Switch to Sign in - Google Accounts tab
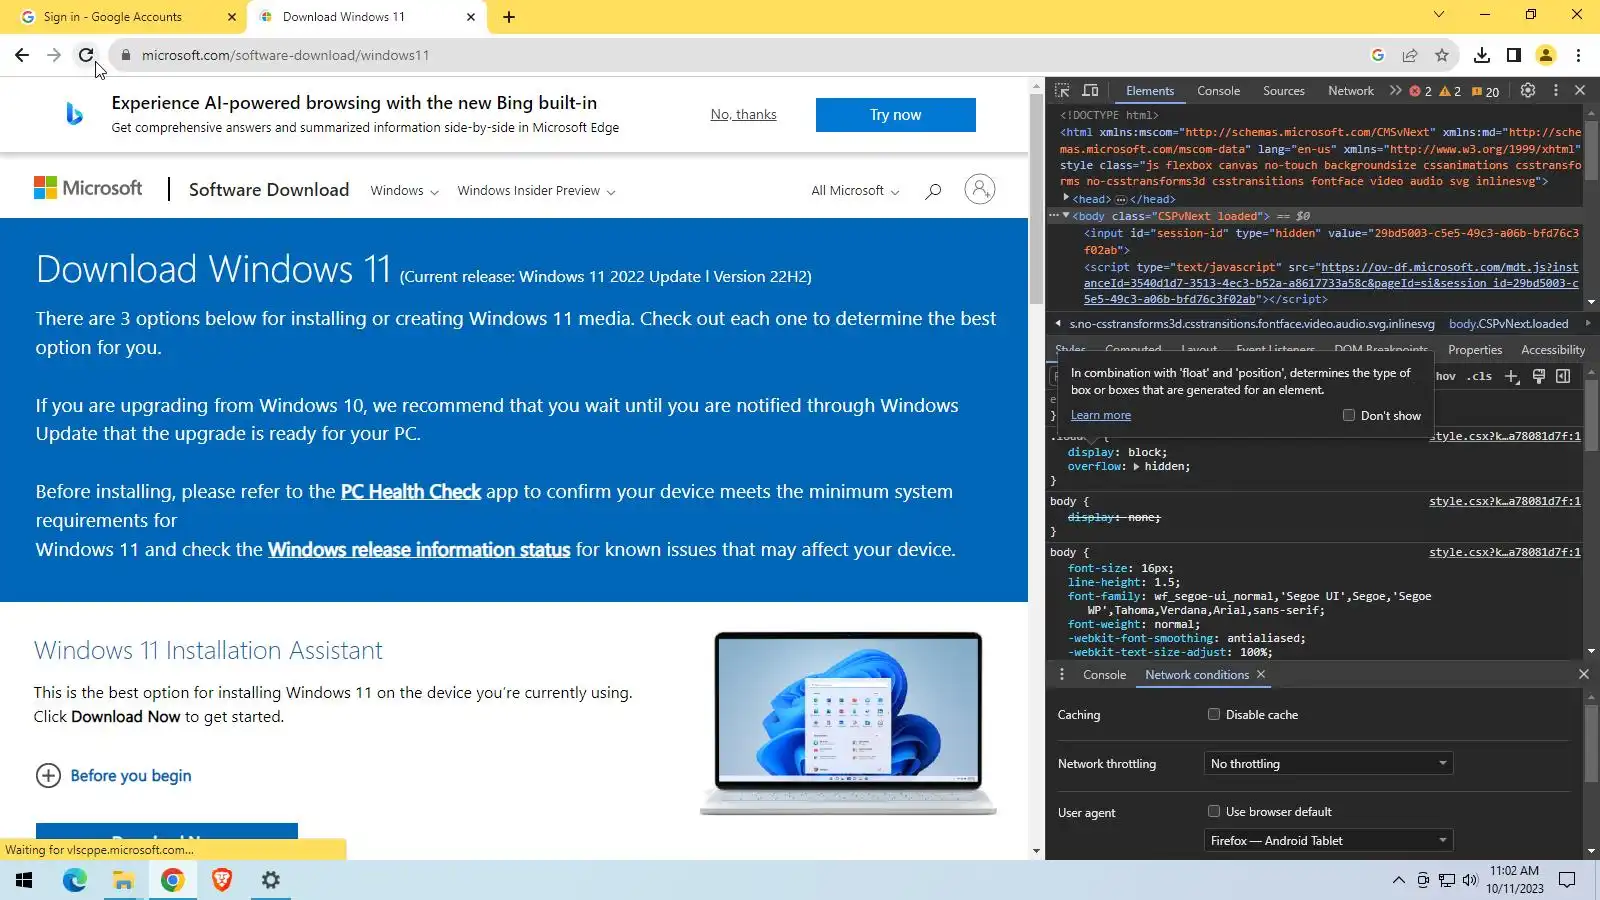 130,17
